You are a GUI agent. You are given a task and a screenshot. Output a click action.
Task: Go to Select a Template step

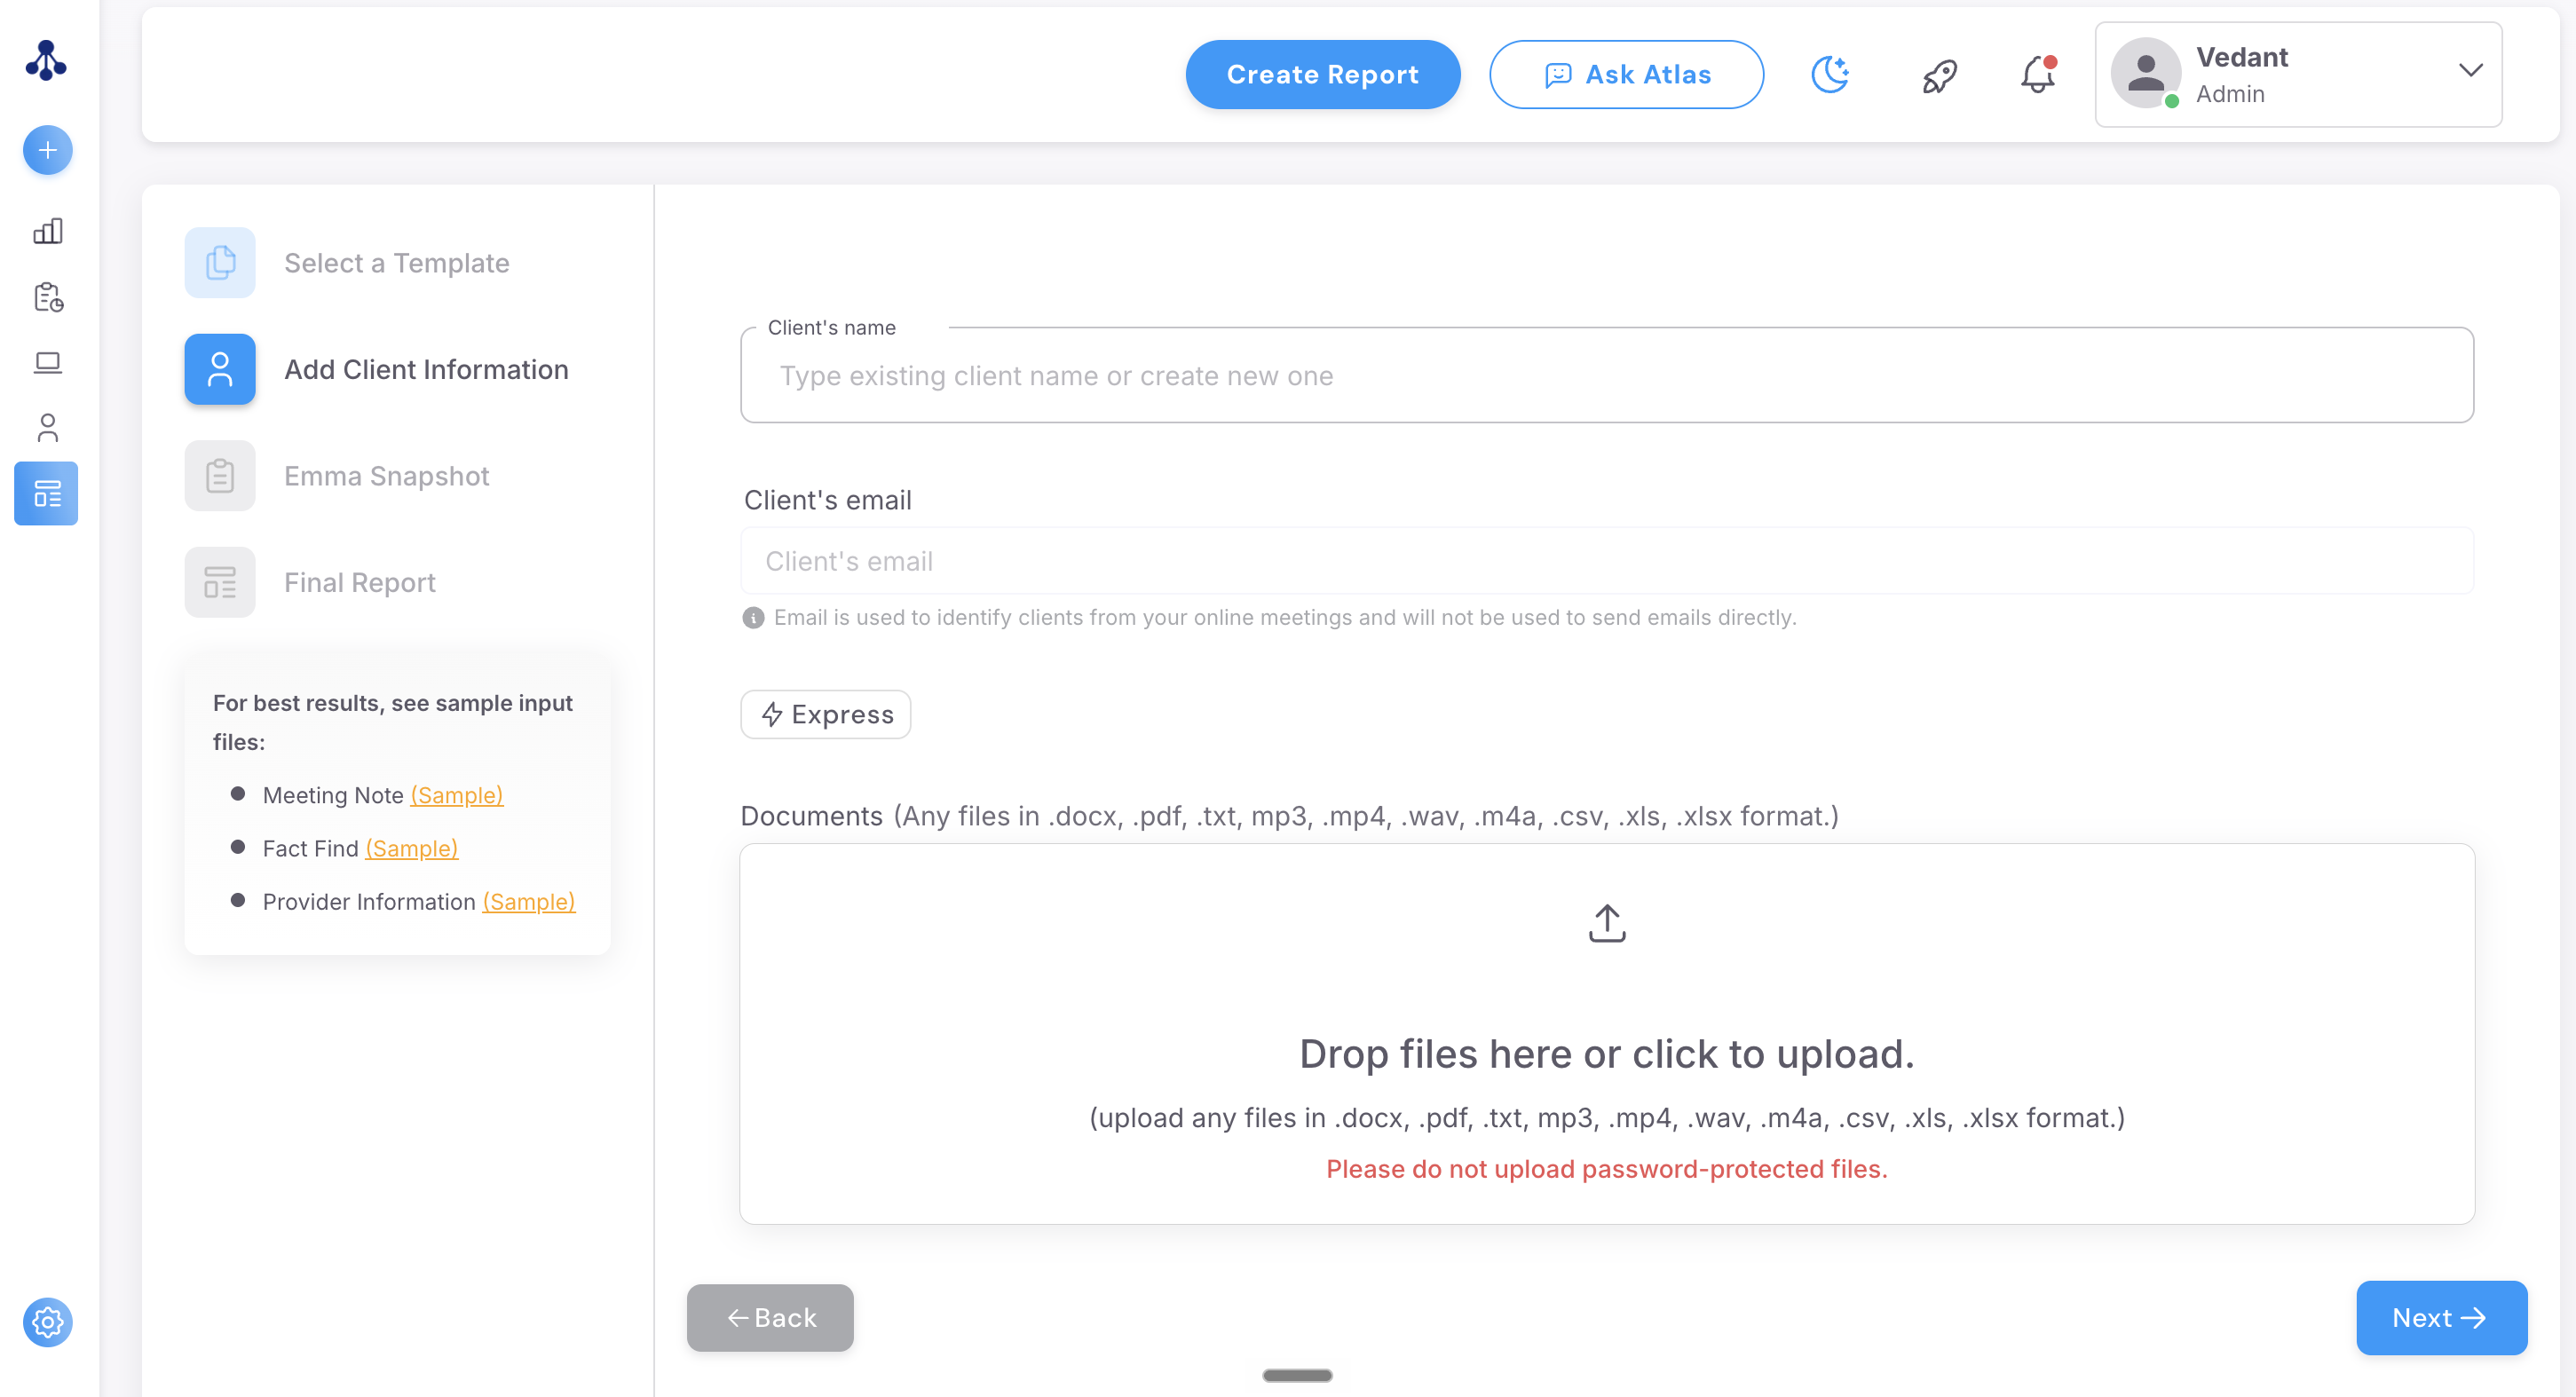click(x=396, y=263)
